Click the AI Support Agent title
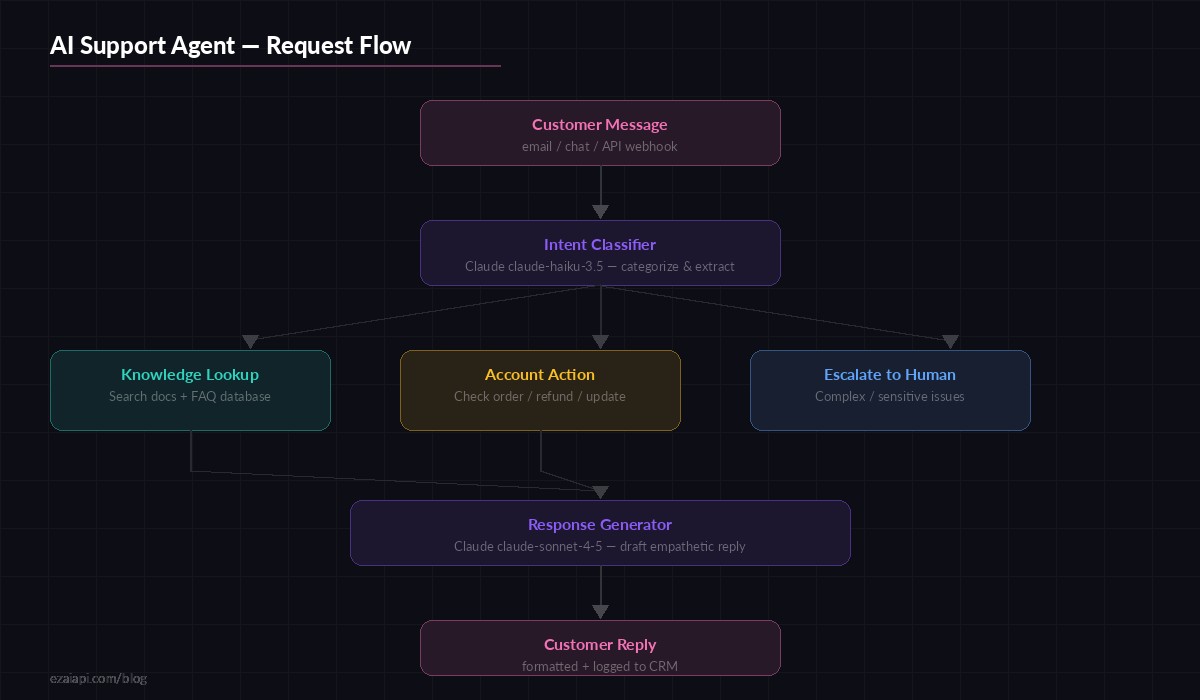Screen dimensions: 1200x700 231,45
